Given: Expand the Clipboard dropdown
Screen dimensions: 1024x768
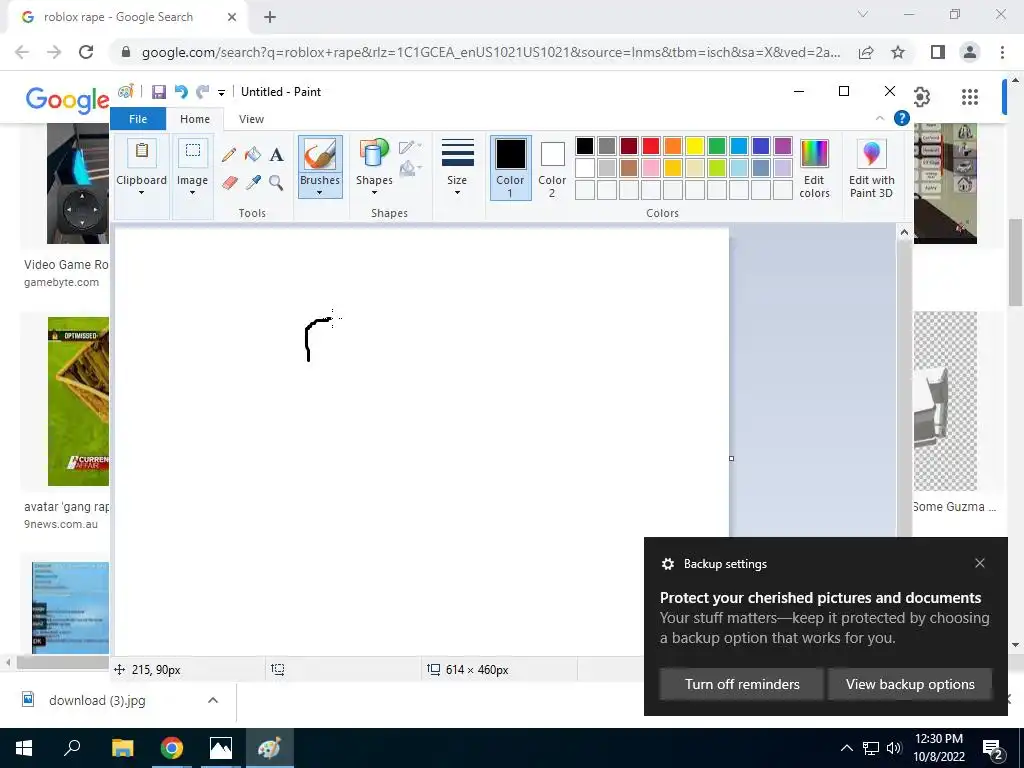Looking at the screenshot, I should (x=141, y=193).
